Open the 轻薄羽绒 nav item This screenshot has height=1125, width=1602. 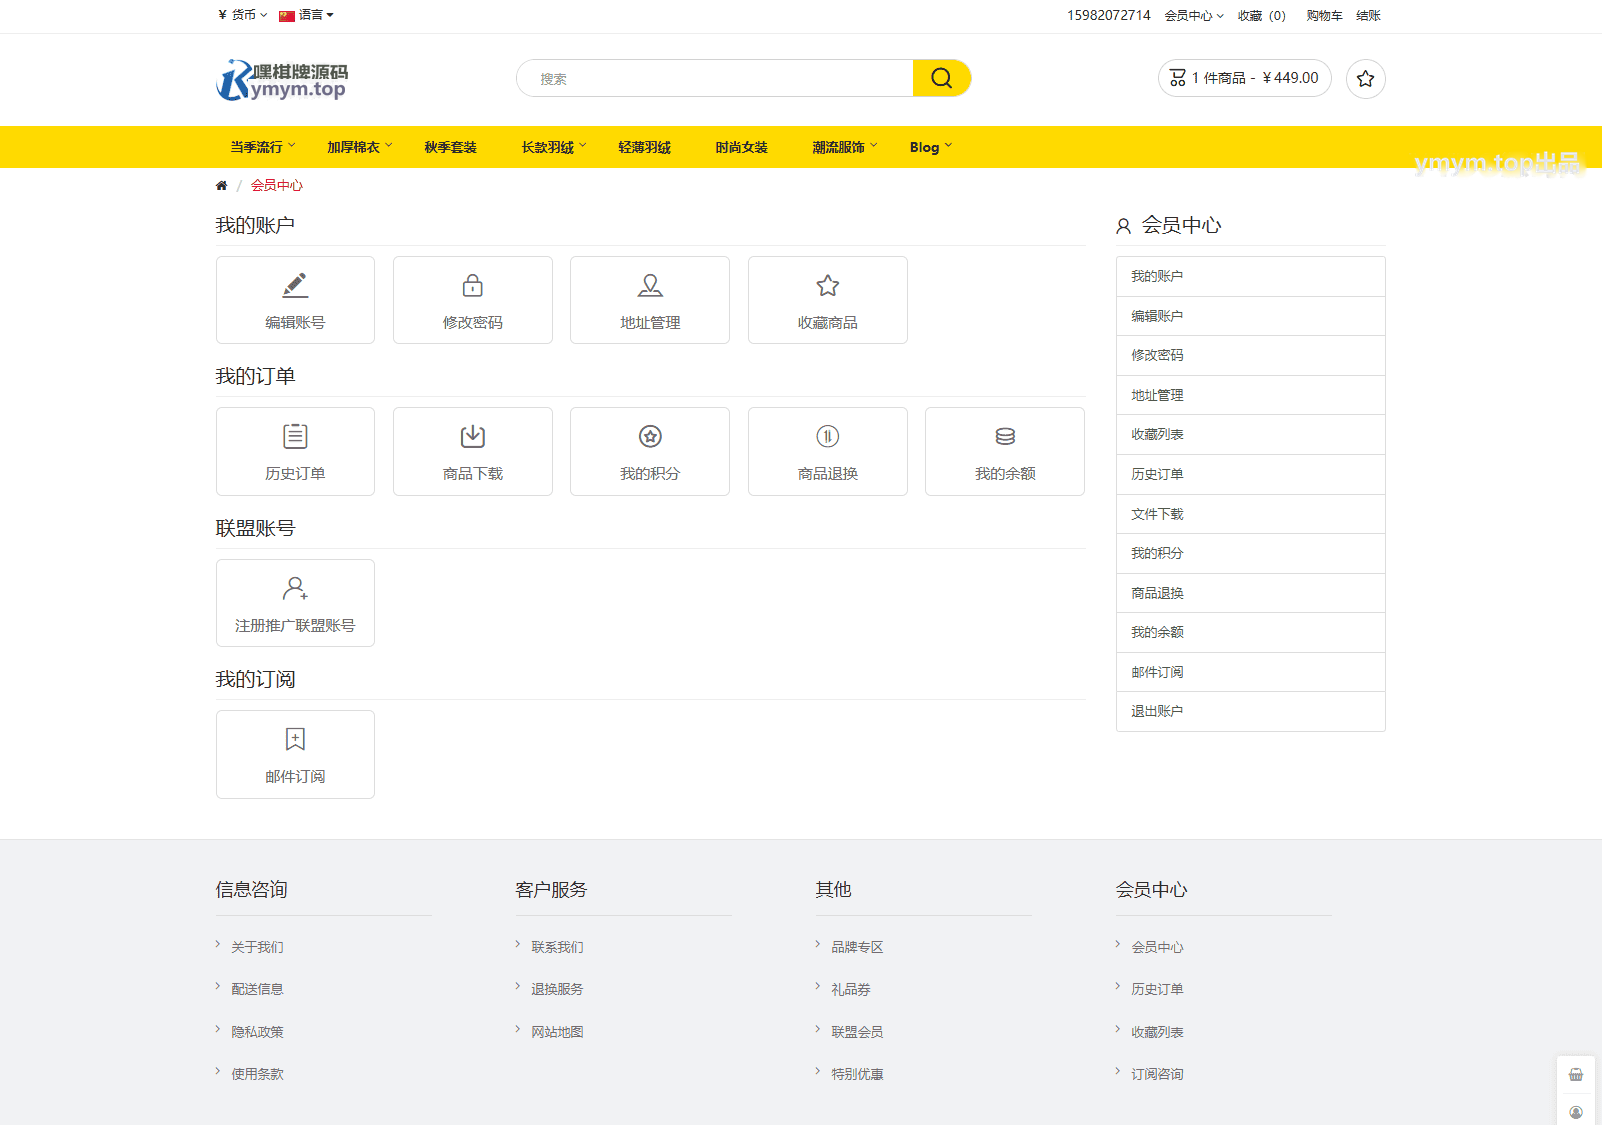(644, 147)
